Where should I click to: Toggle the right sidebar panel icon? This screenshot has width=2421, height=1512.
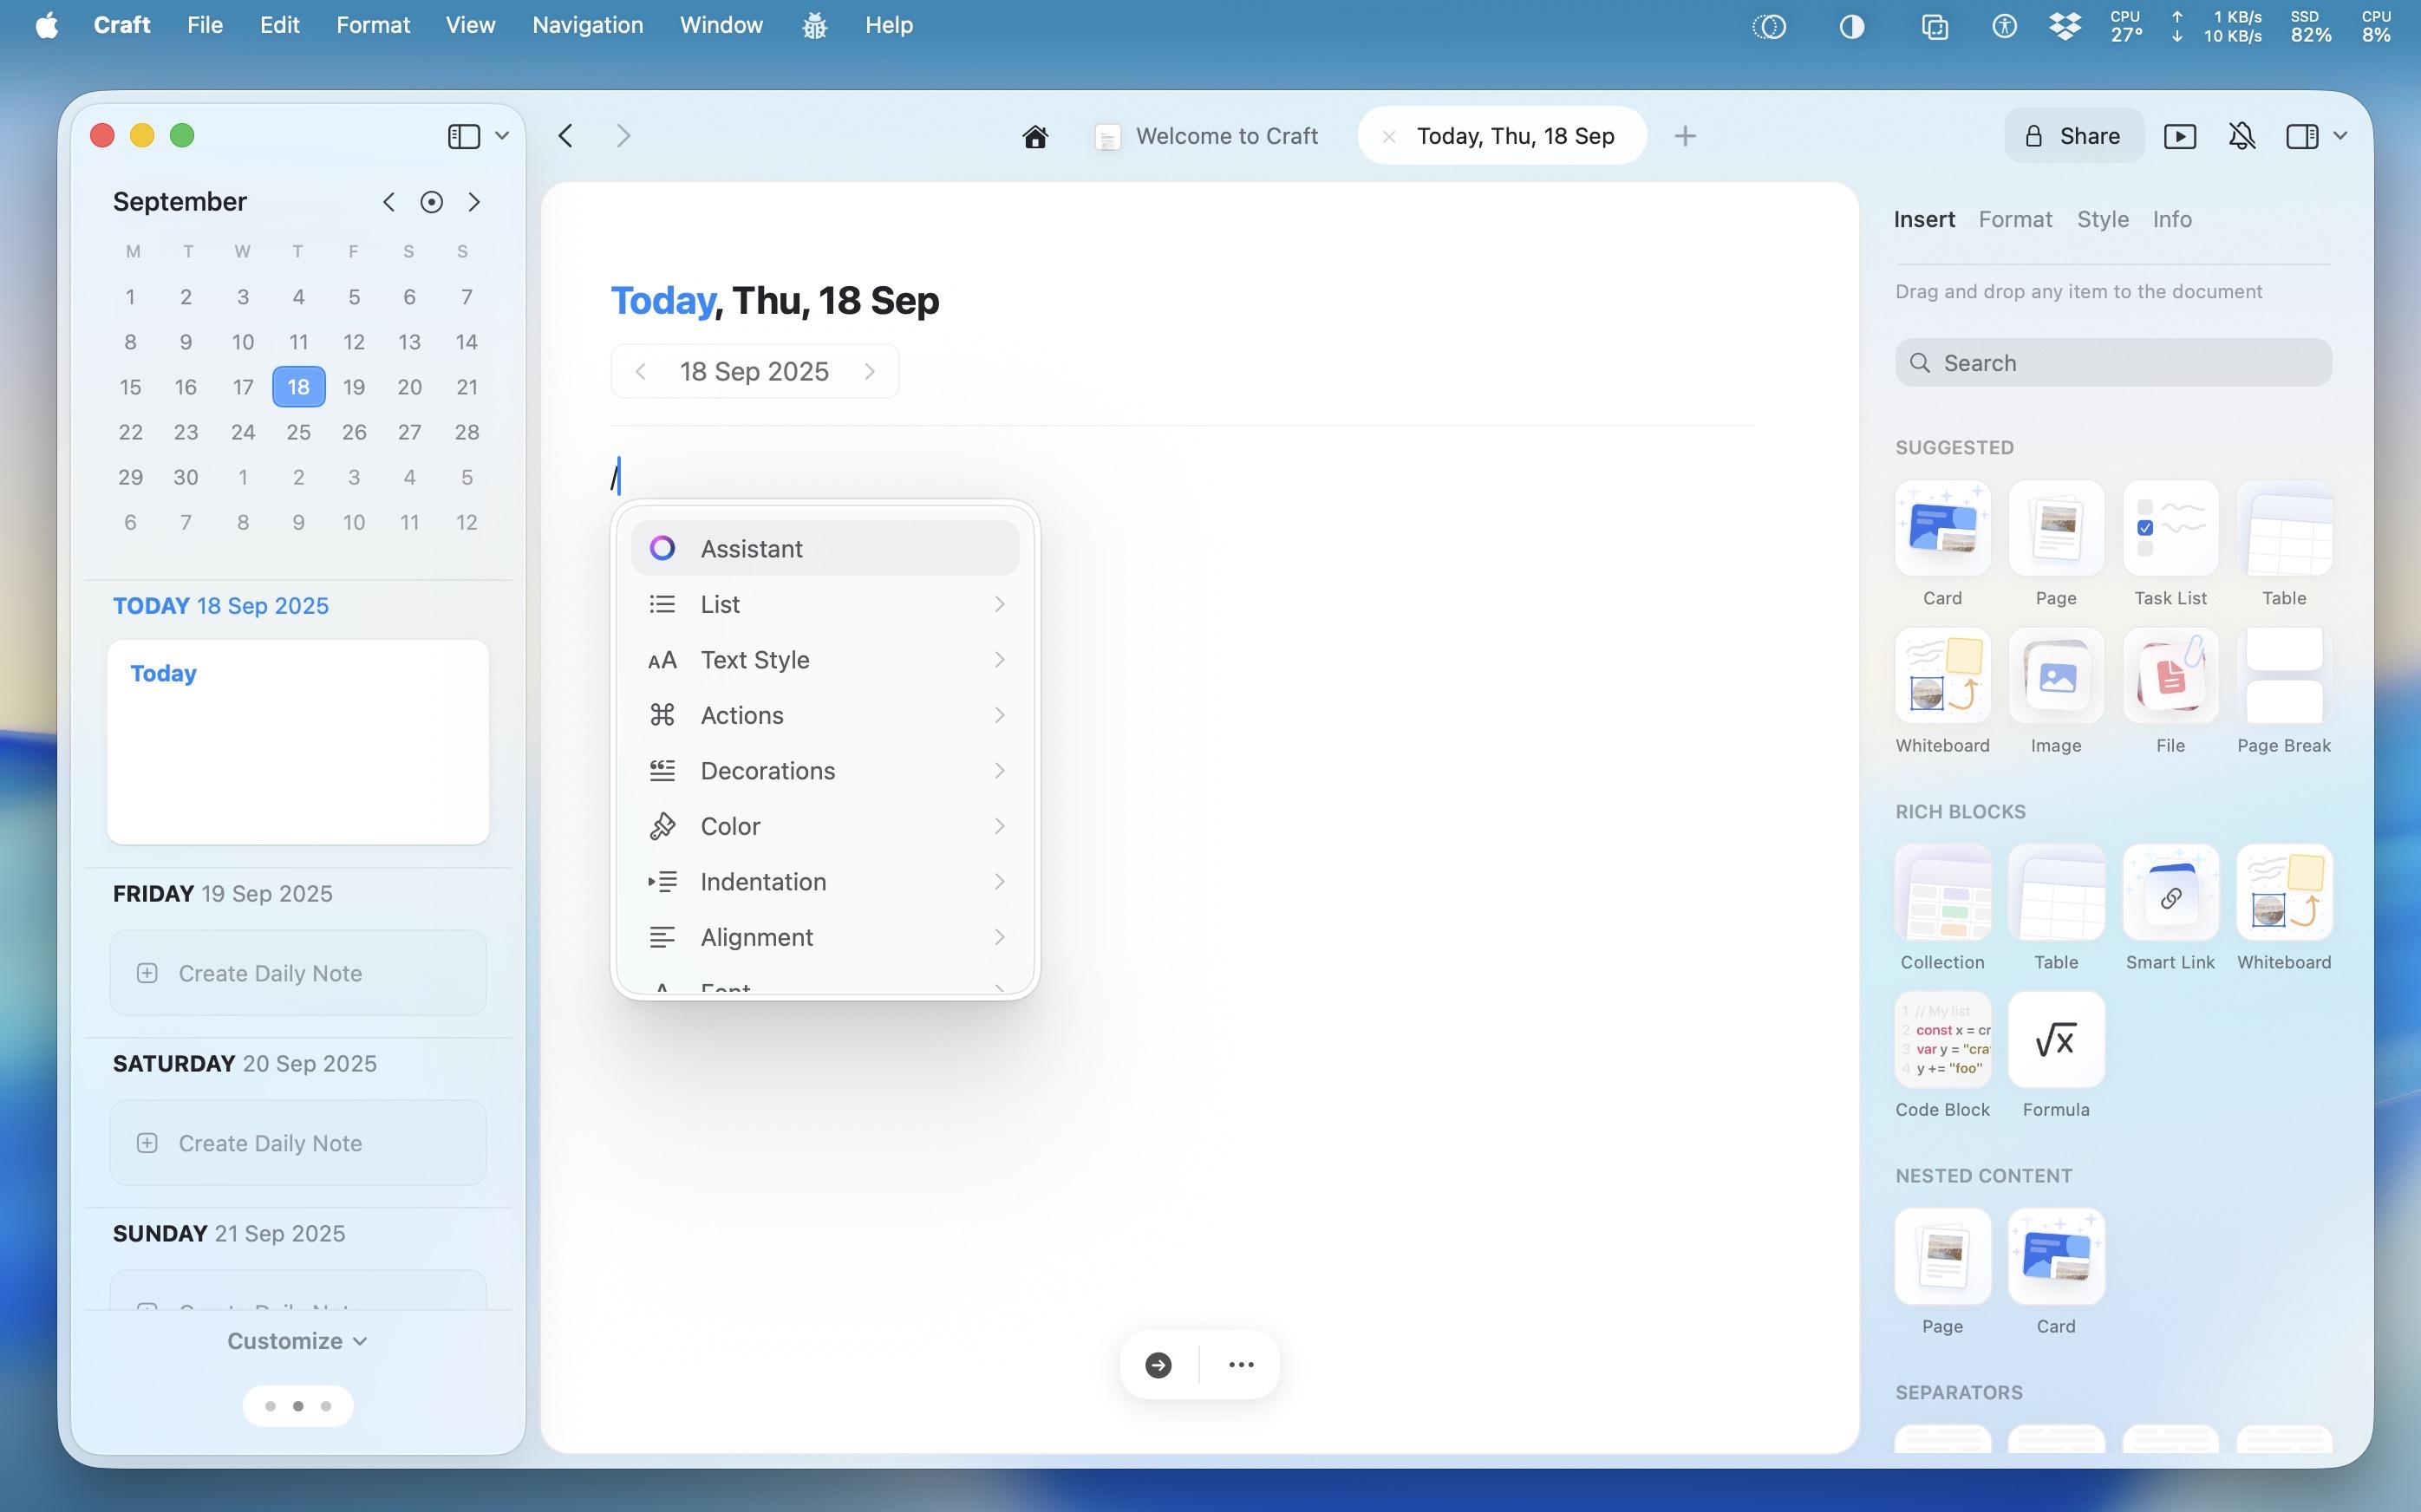pyautogui.click(x=2302, y=136)
